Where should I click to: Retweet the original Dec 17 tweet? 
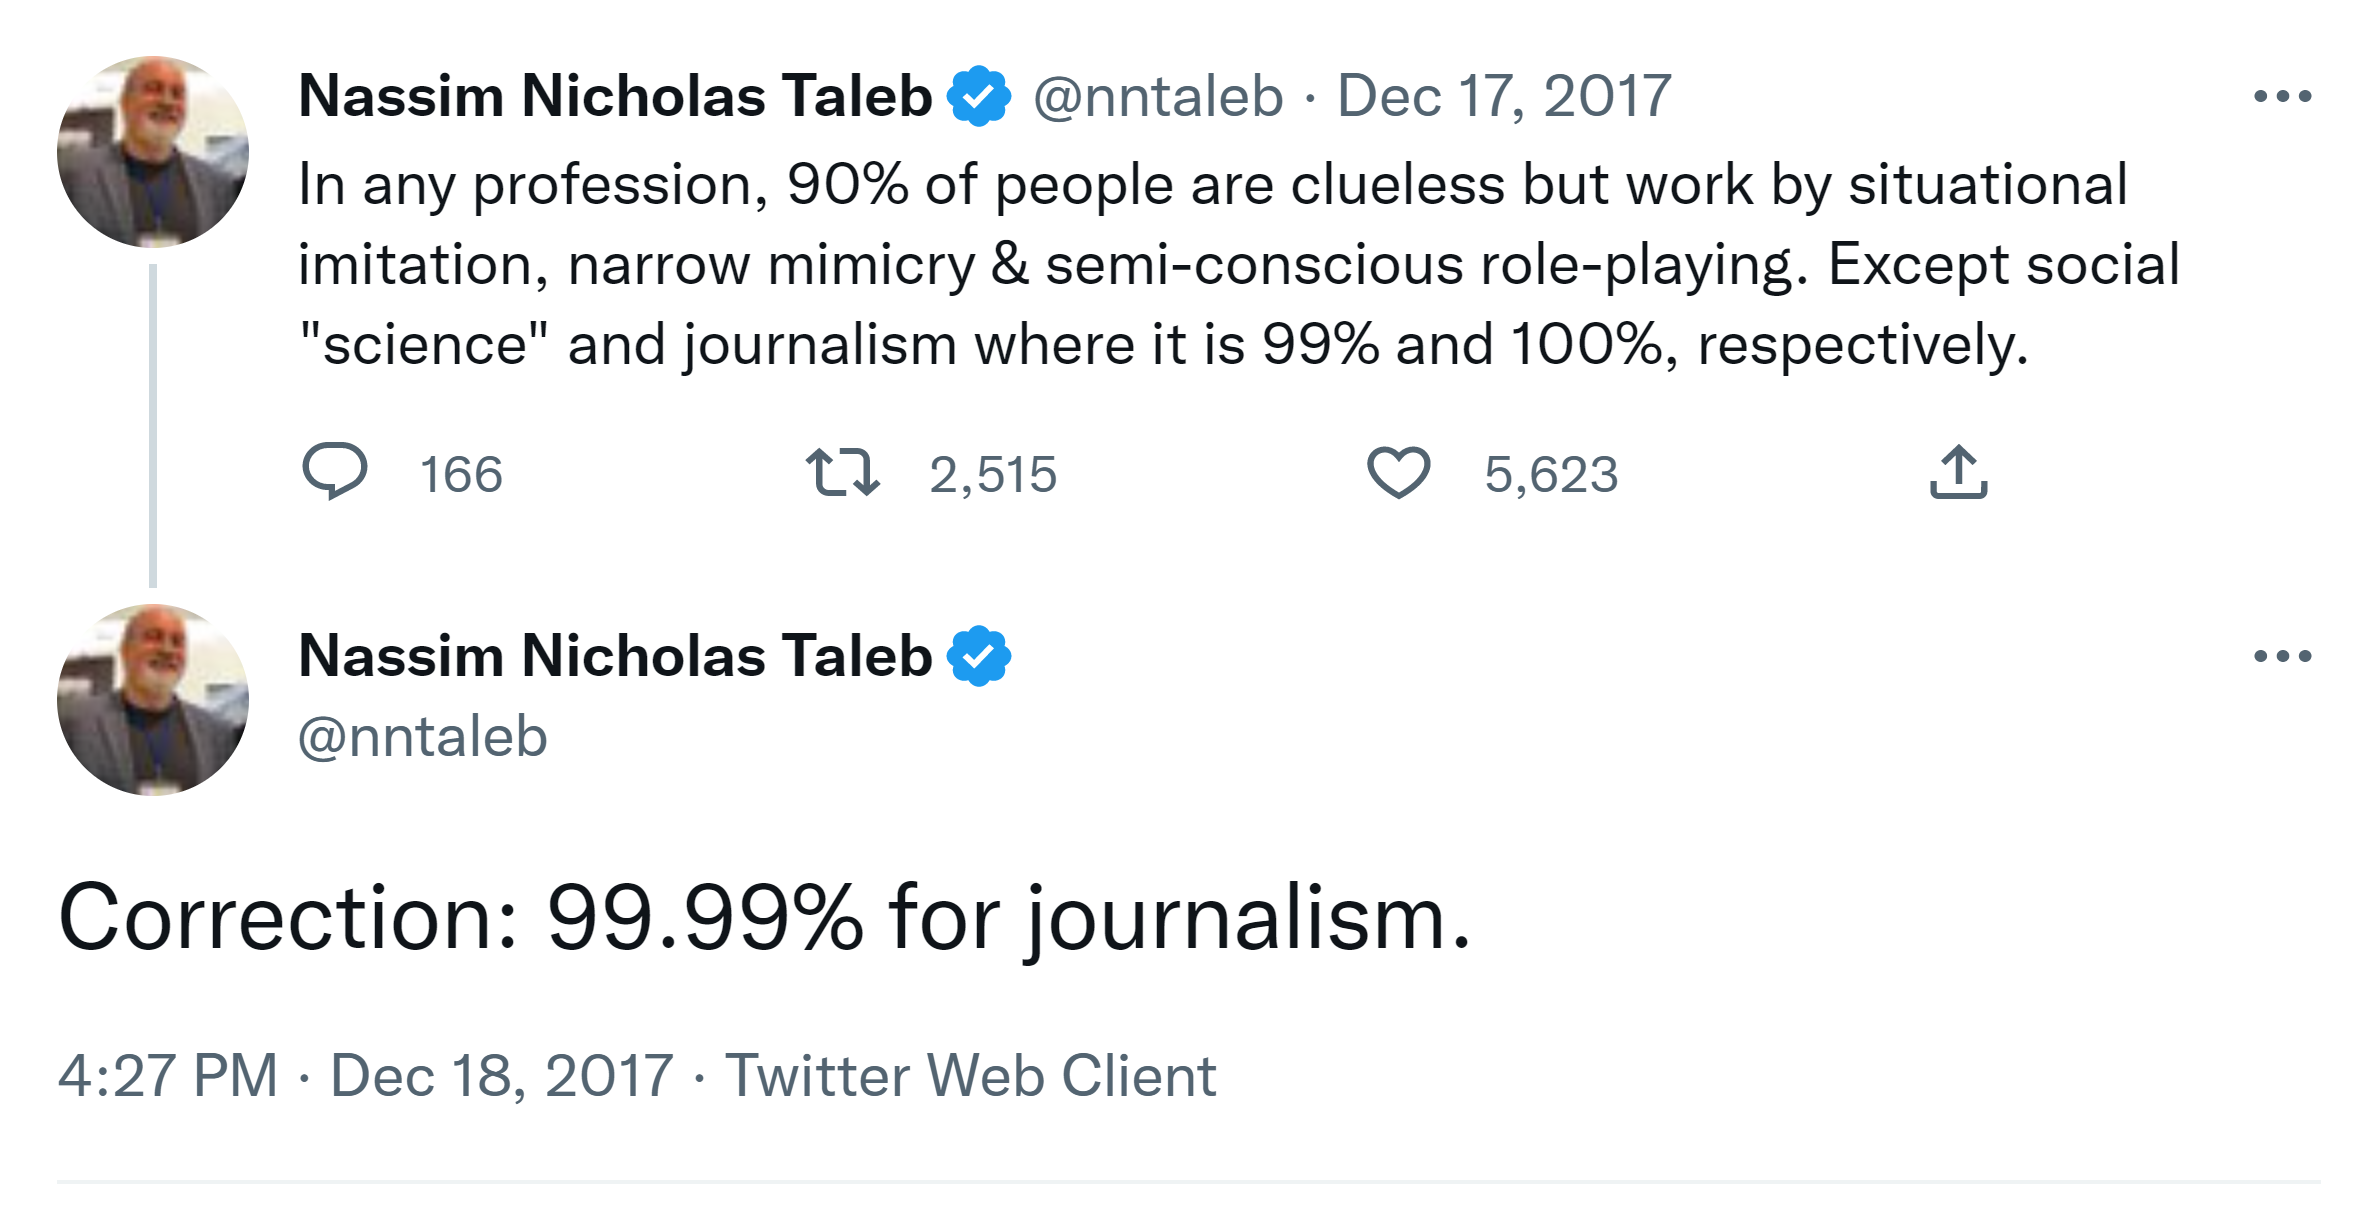(x=842, y=473)
